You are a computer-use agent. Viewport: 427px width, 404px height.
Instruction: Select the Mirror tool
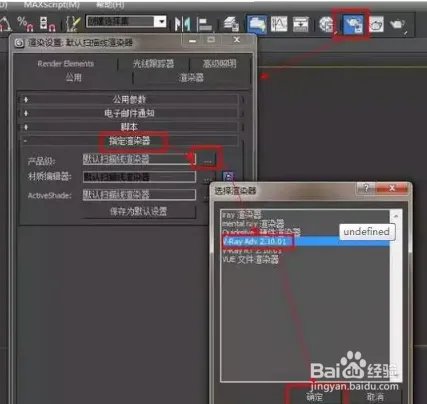[183, 24]
